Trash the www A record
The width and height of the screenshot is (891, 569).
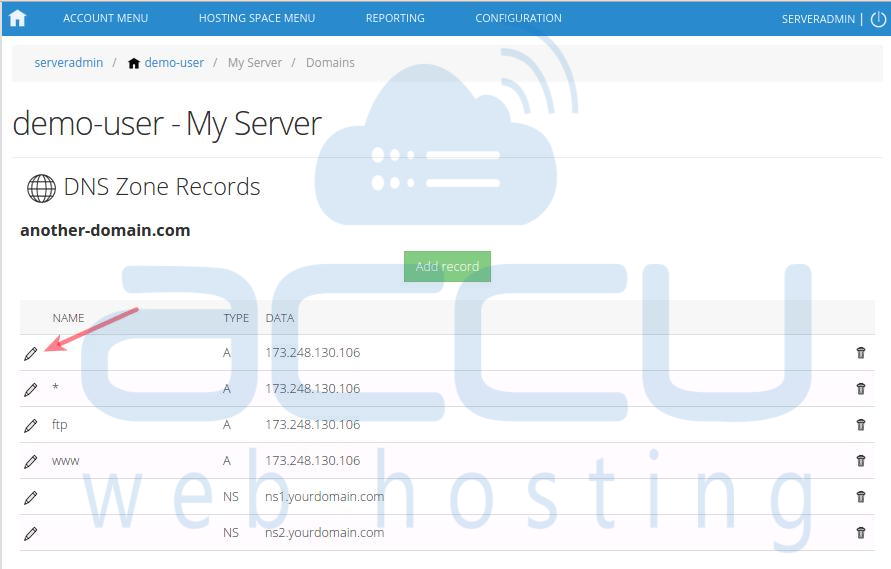(860, 461)
